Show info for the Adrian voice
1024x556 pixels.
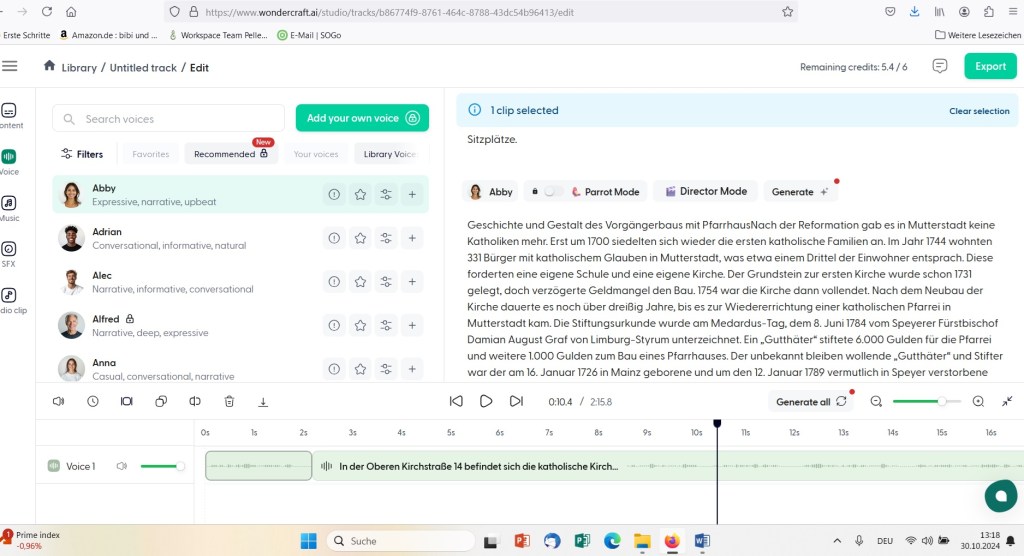click(x=333, y=238)
